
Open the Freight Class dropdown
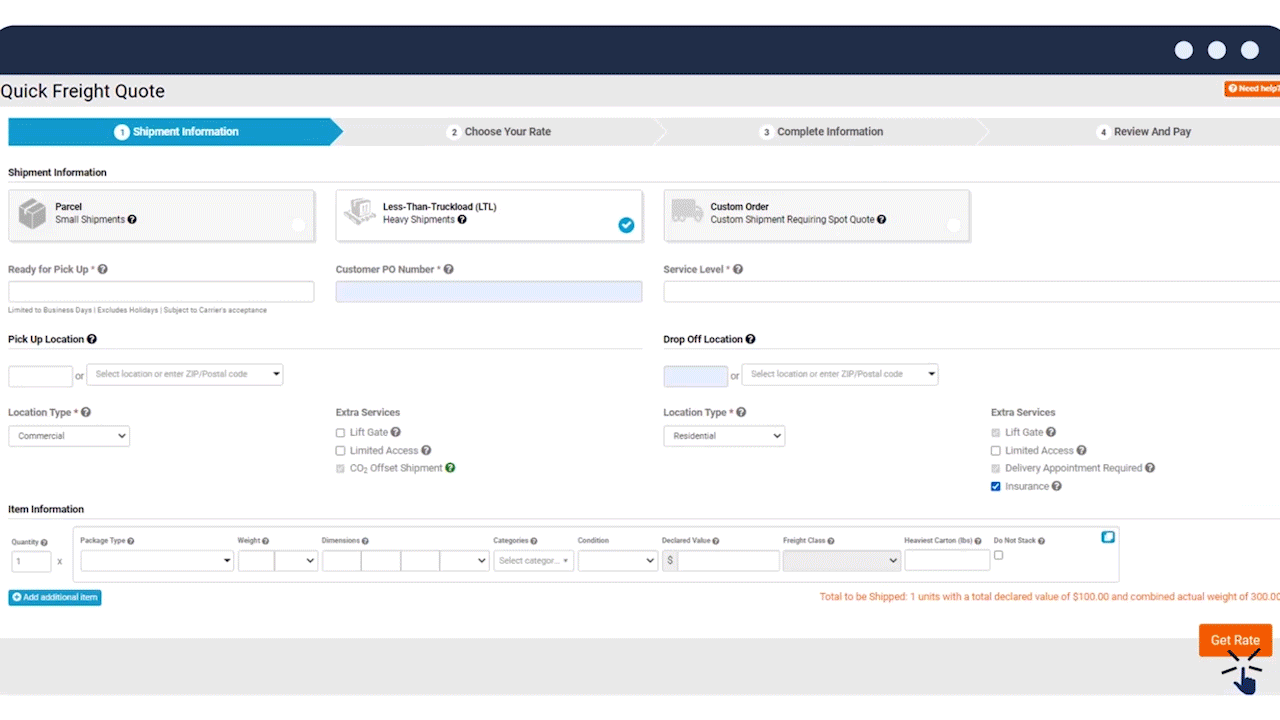[842, 561]
